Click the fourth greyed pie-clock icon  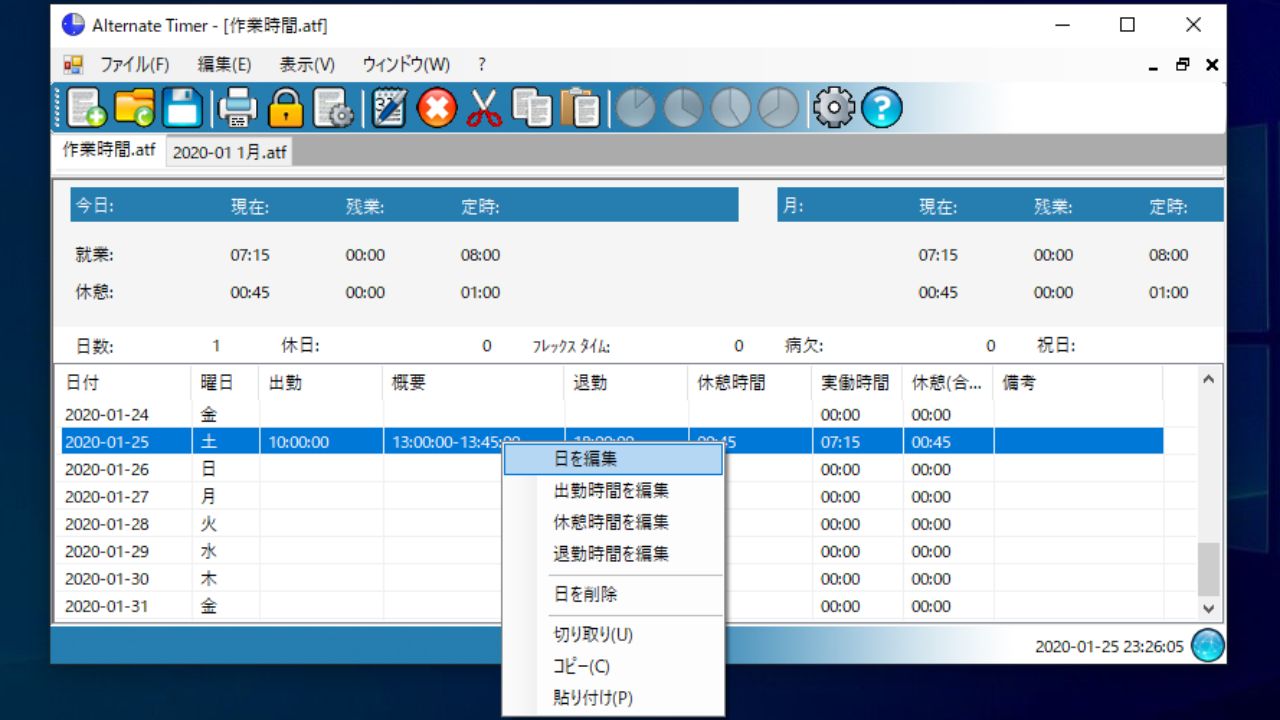point(779,108)
